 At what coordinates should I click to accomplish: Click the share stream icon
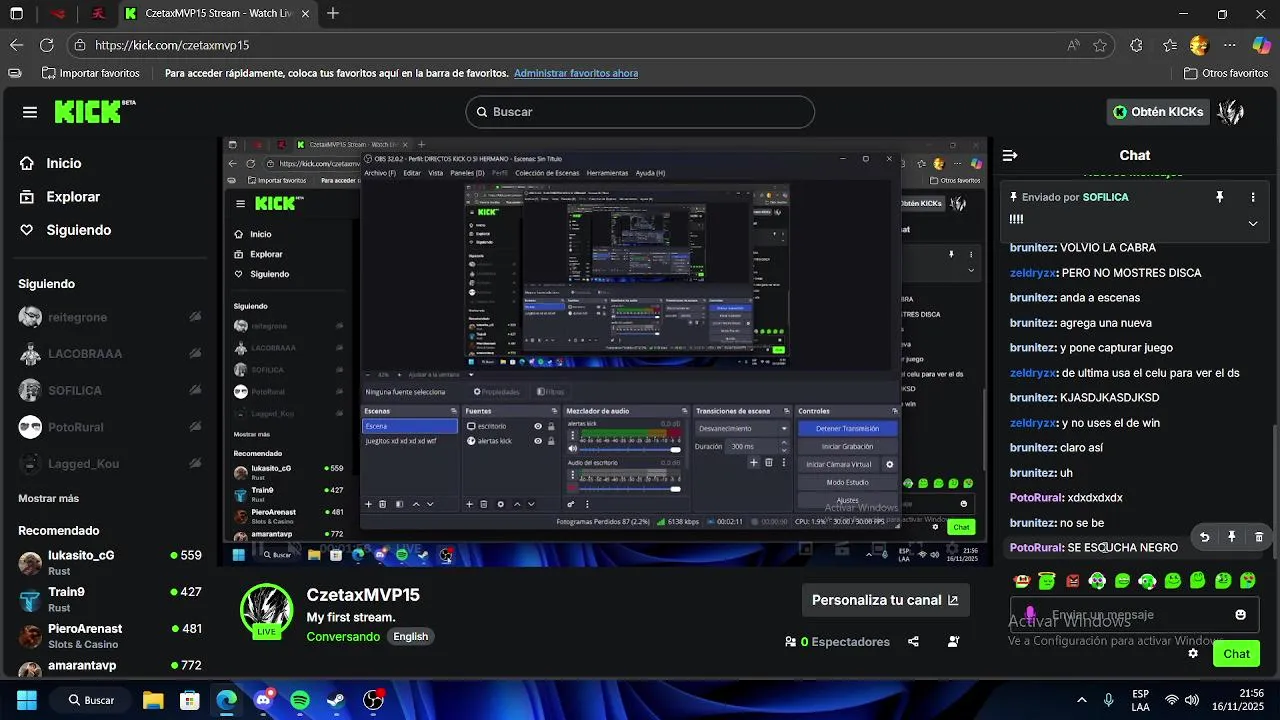[x=913, y=642]
